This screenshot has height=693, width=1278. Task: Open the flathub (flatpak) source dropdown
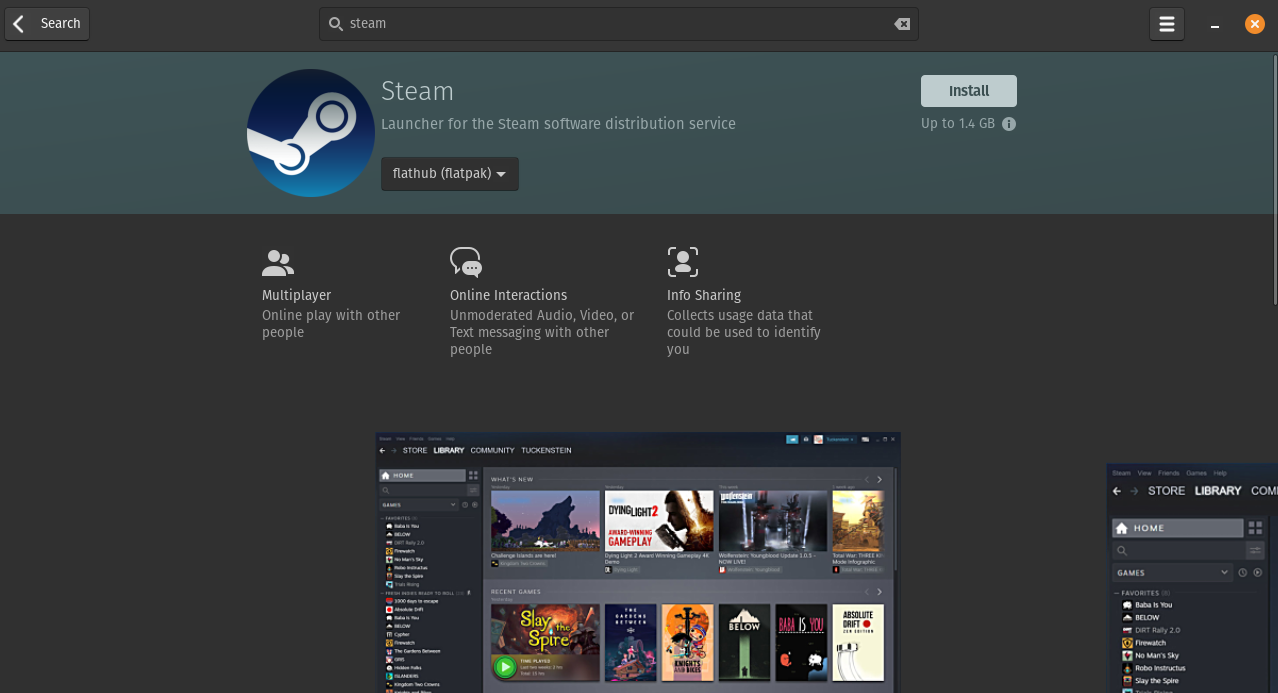pos(449,174)
